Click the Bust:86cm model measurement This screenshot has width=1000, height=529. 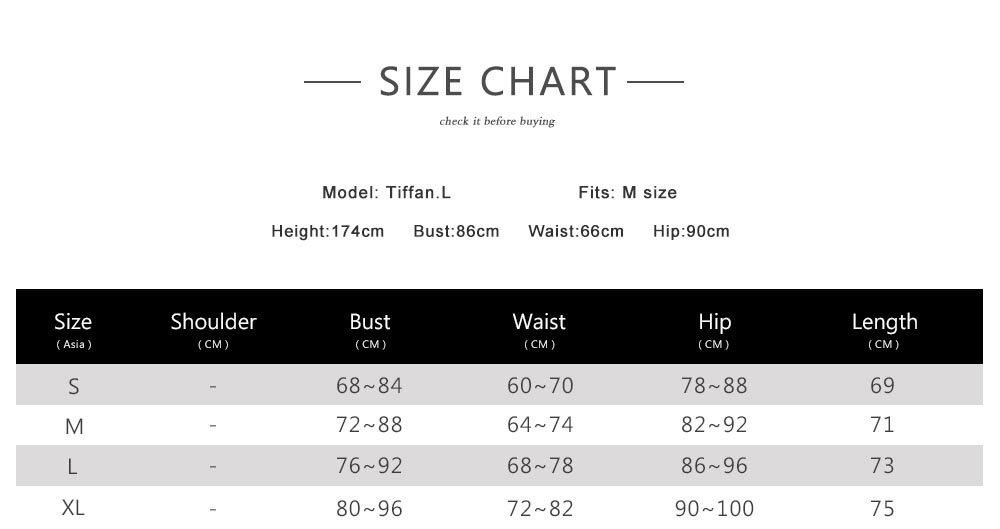[456, 231]
